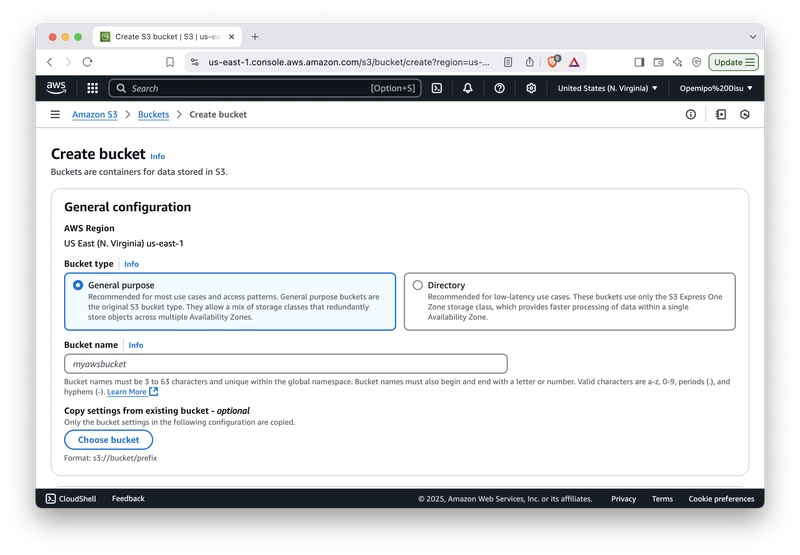Toggle the S3 side navigation hamburger
Screen dimensions: 800x555
point(55,114)
